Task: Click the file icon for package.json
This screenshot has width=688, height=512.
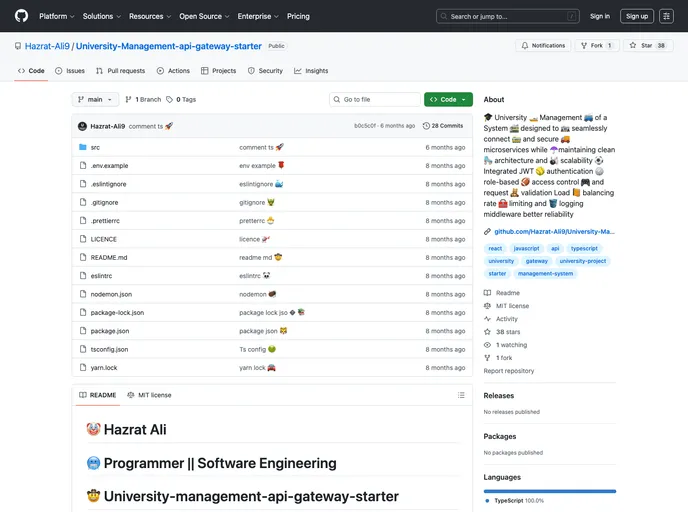Action: 82,331
